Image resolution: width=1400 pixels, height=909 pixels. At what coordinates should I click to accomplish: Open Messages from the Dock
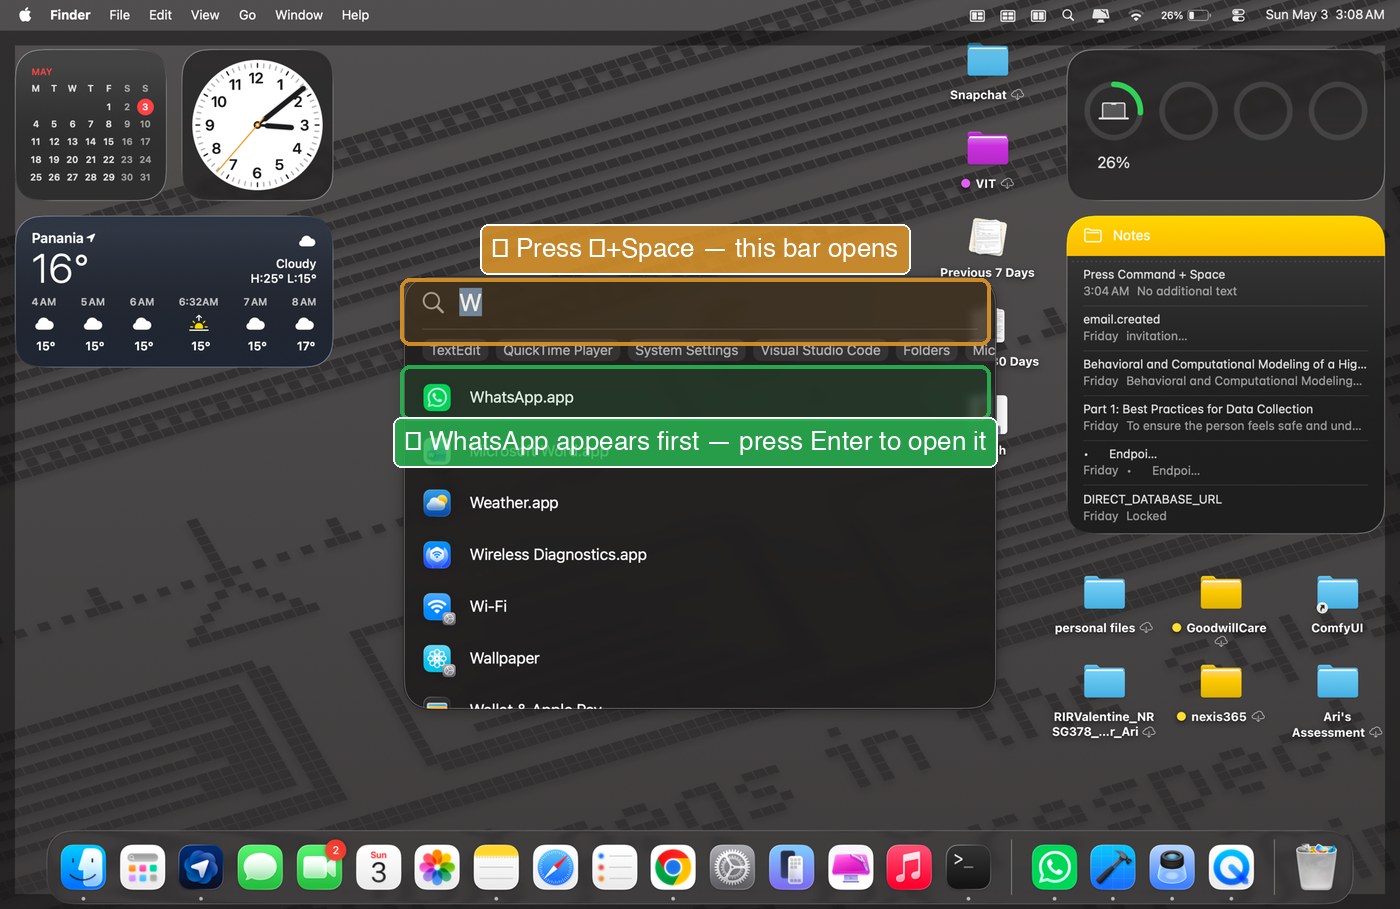pyautogui.click(x=260, y=867)
